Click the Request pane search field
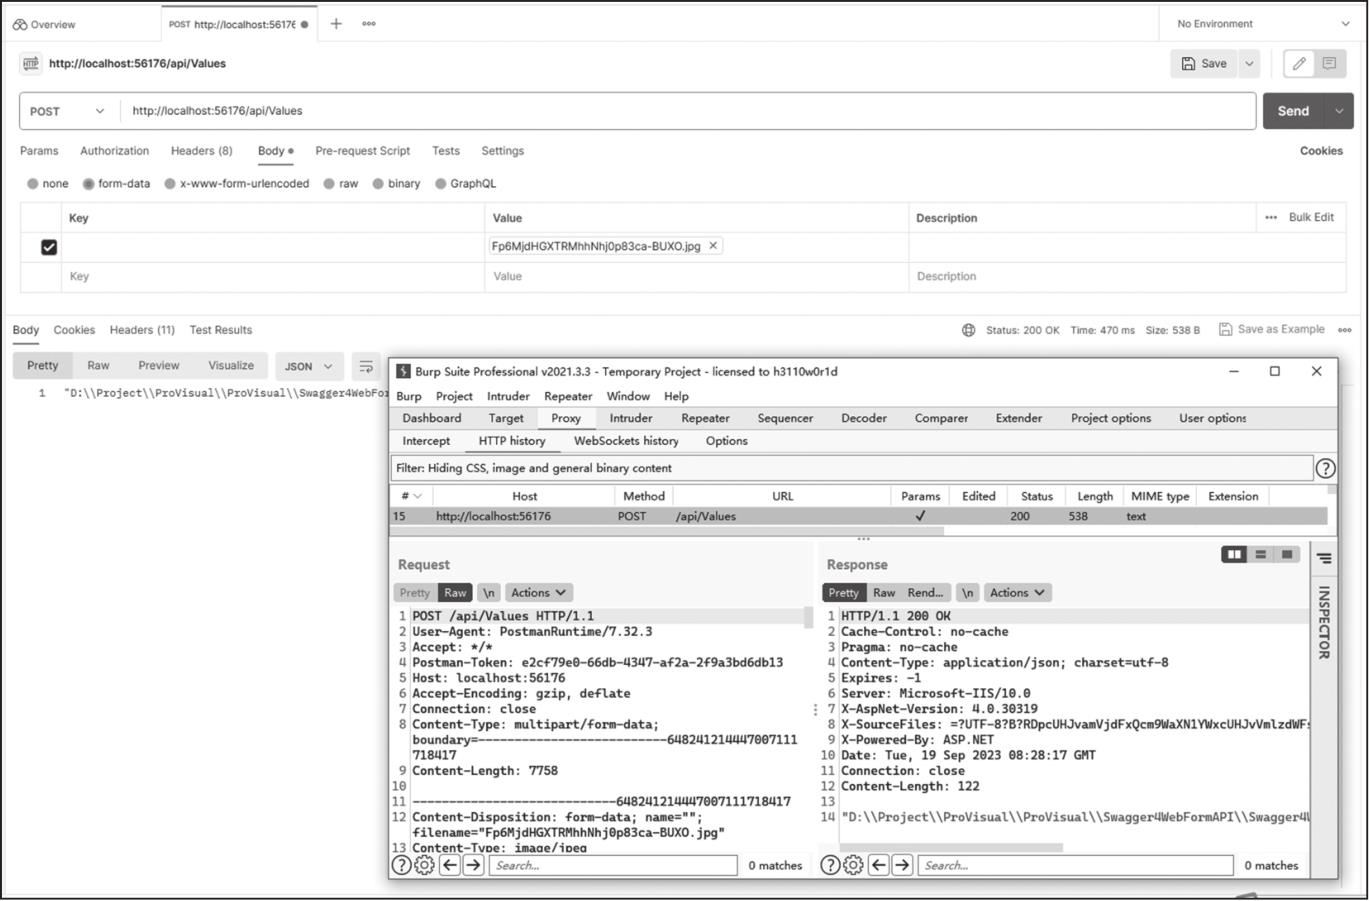 tap(613, 865)
